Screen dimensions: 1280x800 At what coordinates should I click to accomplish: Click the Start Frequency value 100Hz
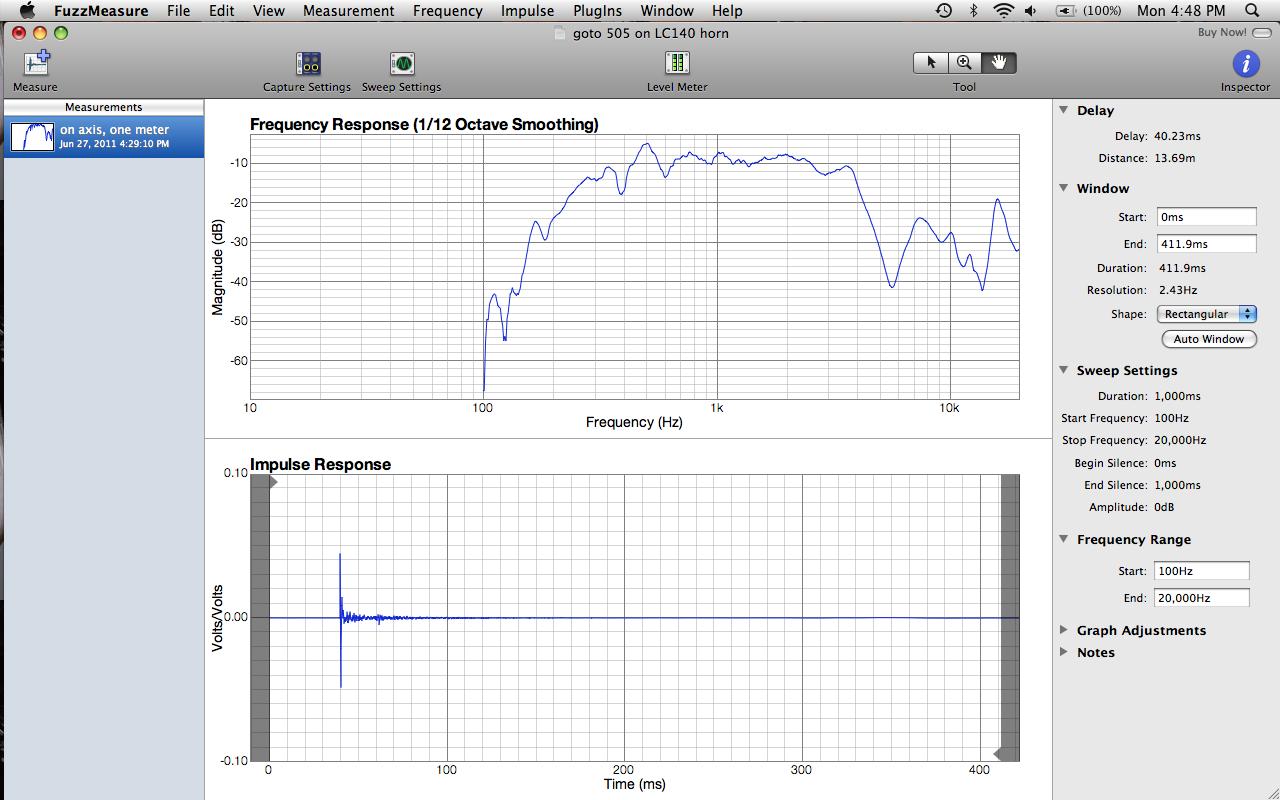1171,418
